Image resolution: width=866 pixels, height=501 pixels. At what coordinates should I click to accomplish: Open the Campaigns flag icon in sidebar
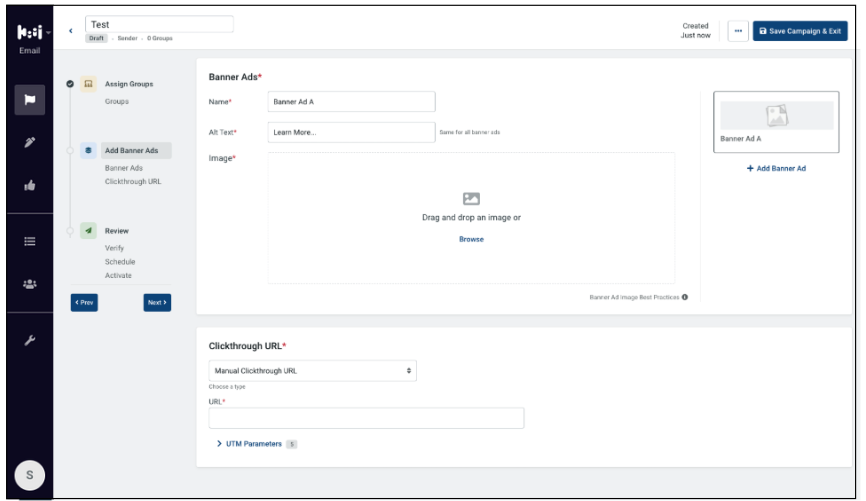(x=30, y=99)
